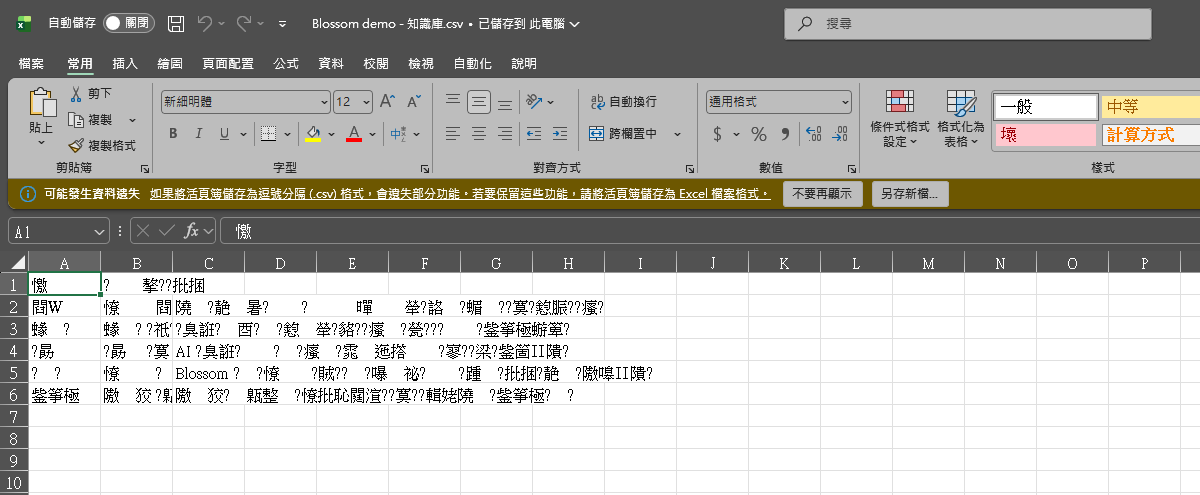1200x495 pixels.
Task: Open the number format dropdown (通用格式)
Action: click(x=845, y=102)
